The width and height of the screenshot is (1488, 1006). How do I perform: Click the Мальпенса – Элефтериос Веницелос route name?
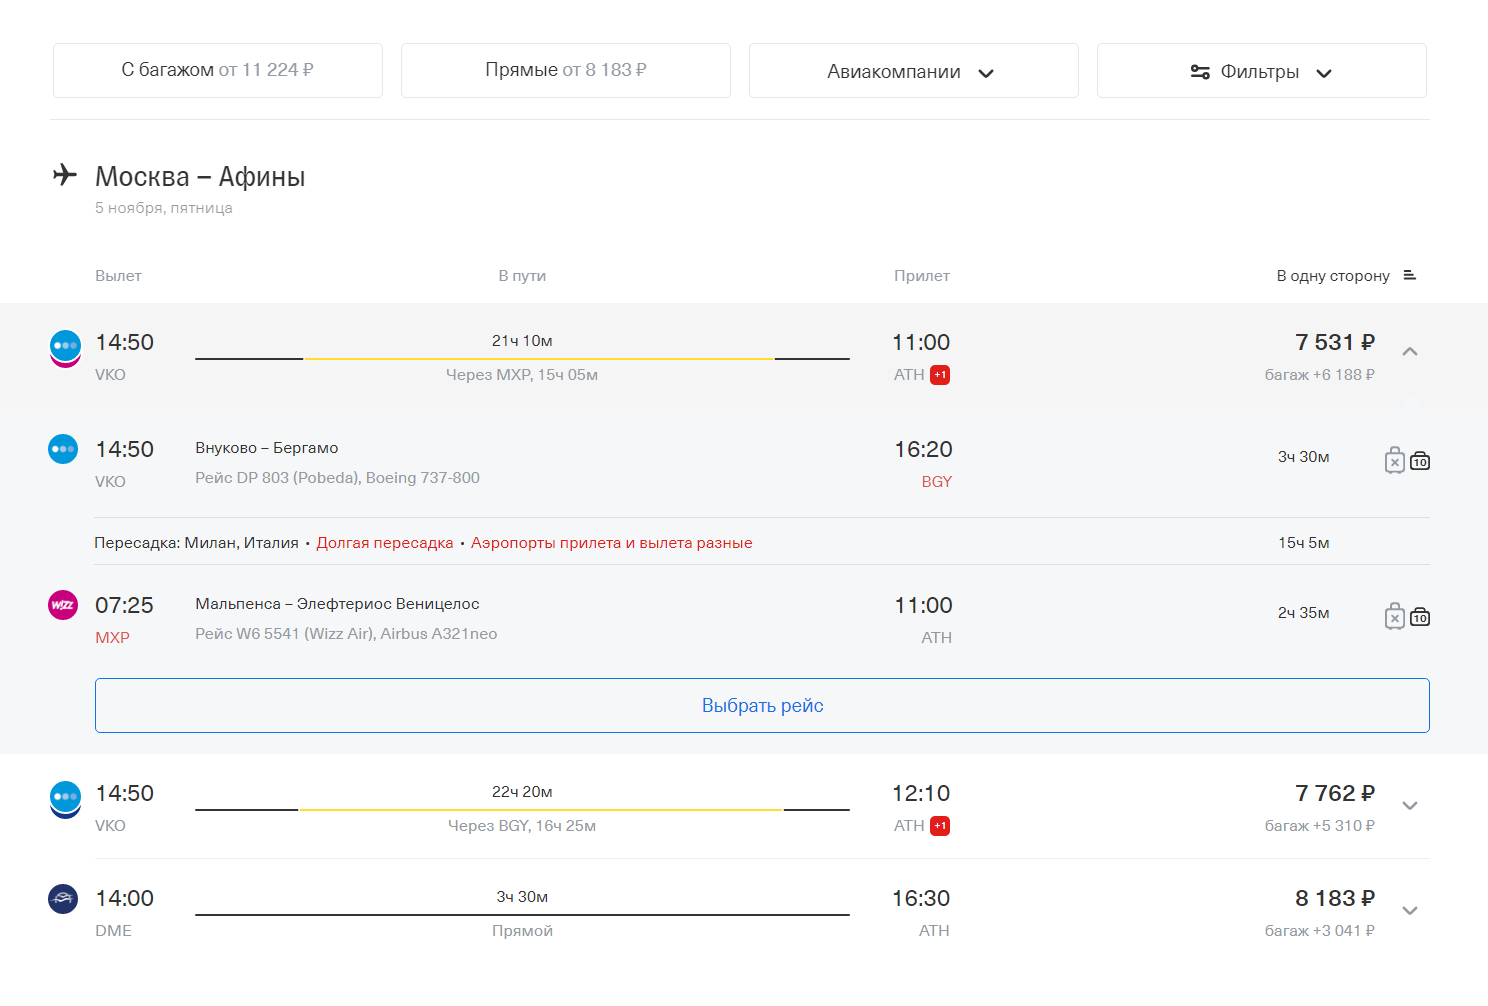pos(337,604)
